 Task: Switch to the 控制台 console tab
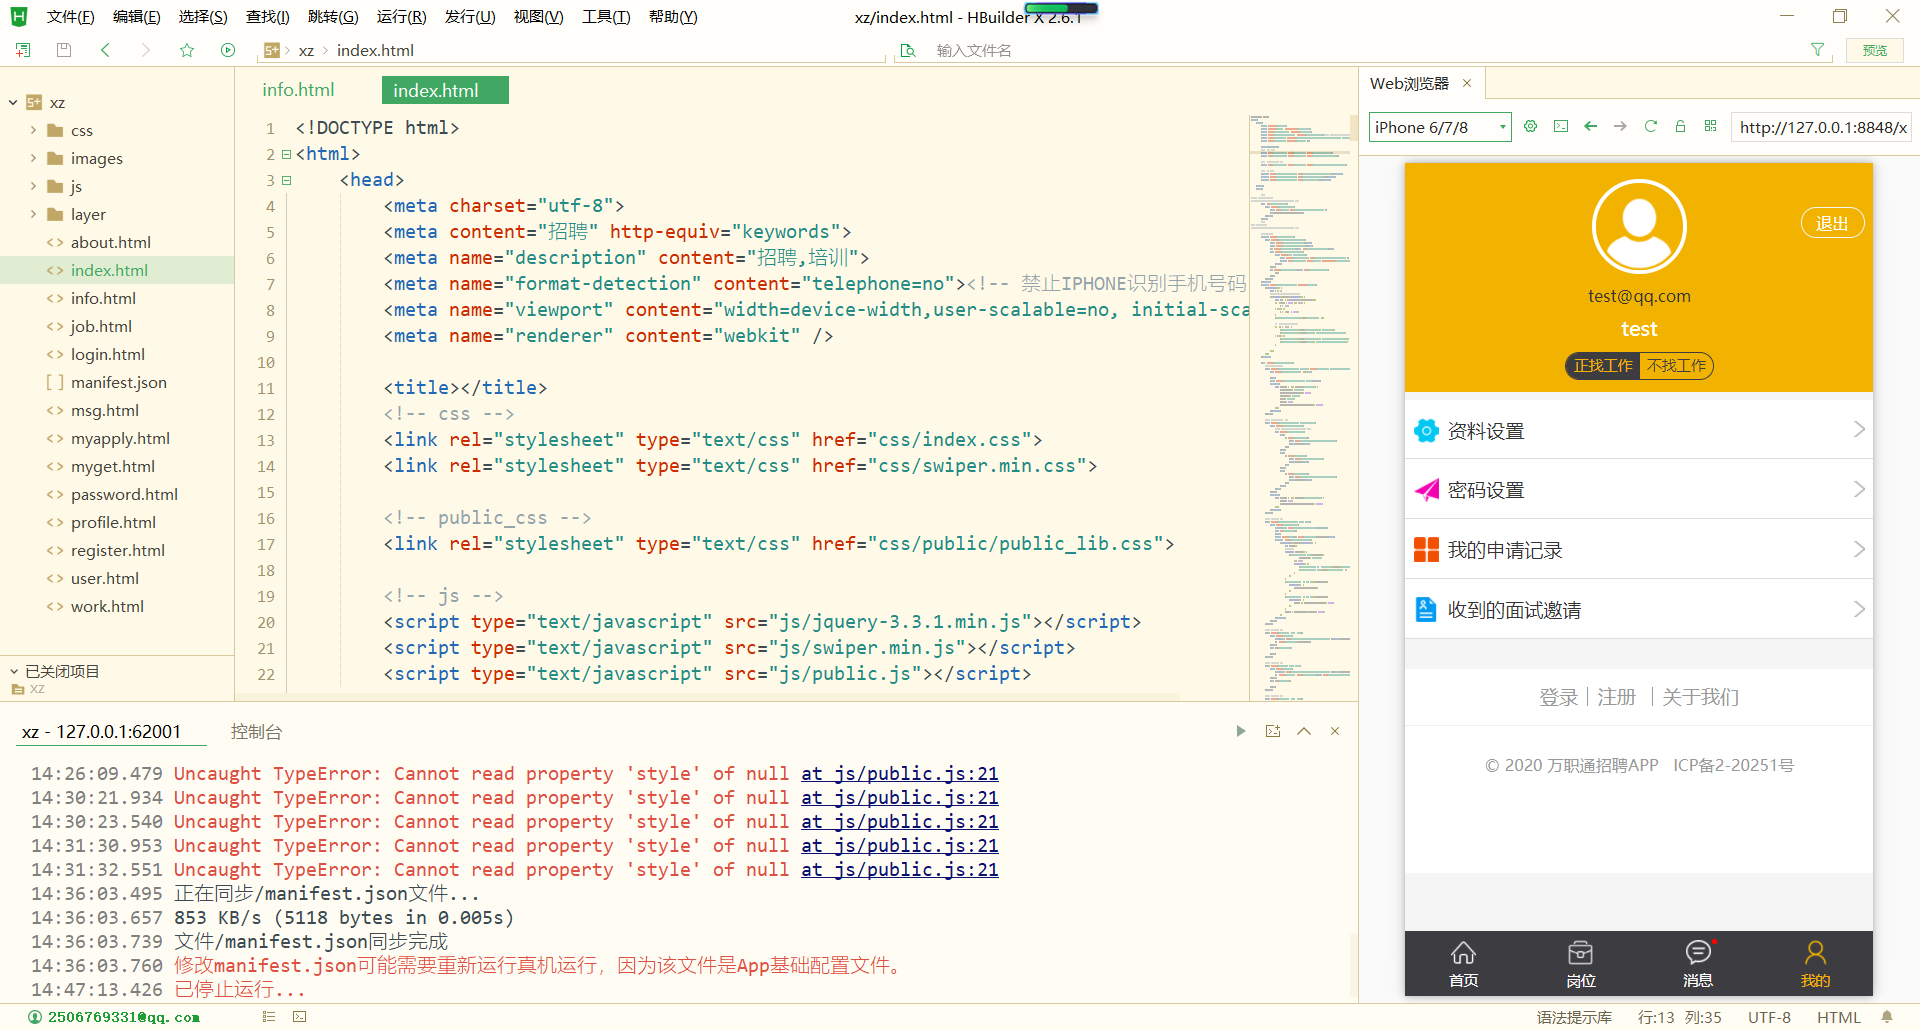click(x=256, y=732)
